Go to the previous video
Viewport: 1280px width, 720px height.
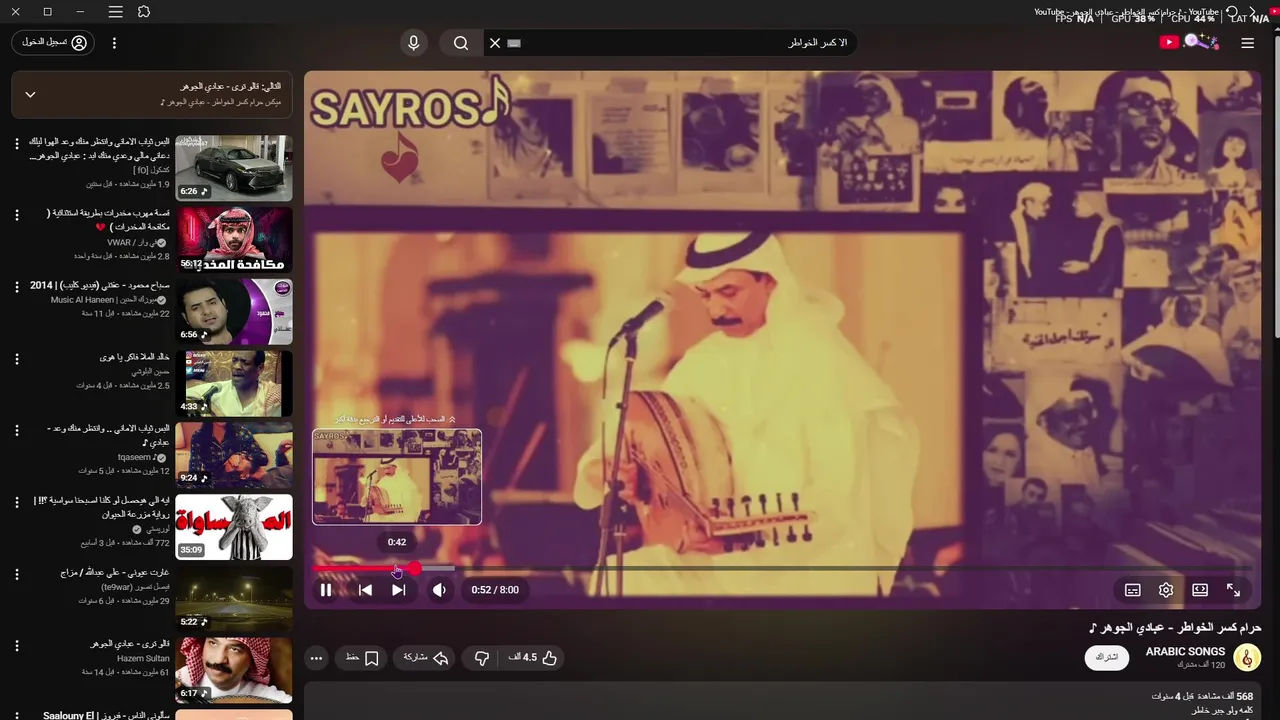pos(365,590)
